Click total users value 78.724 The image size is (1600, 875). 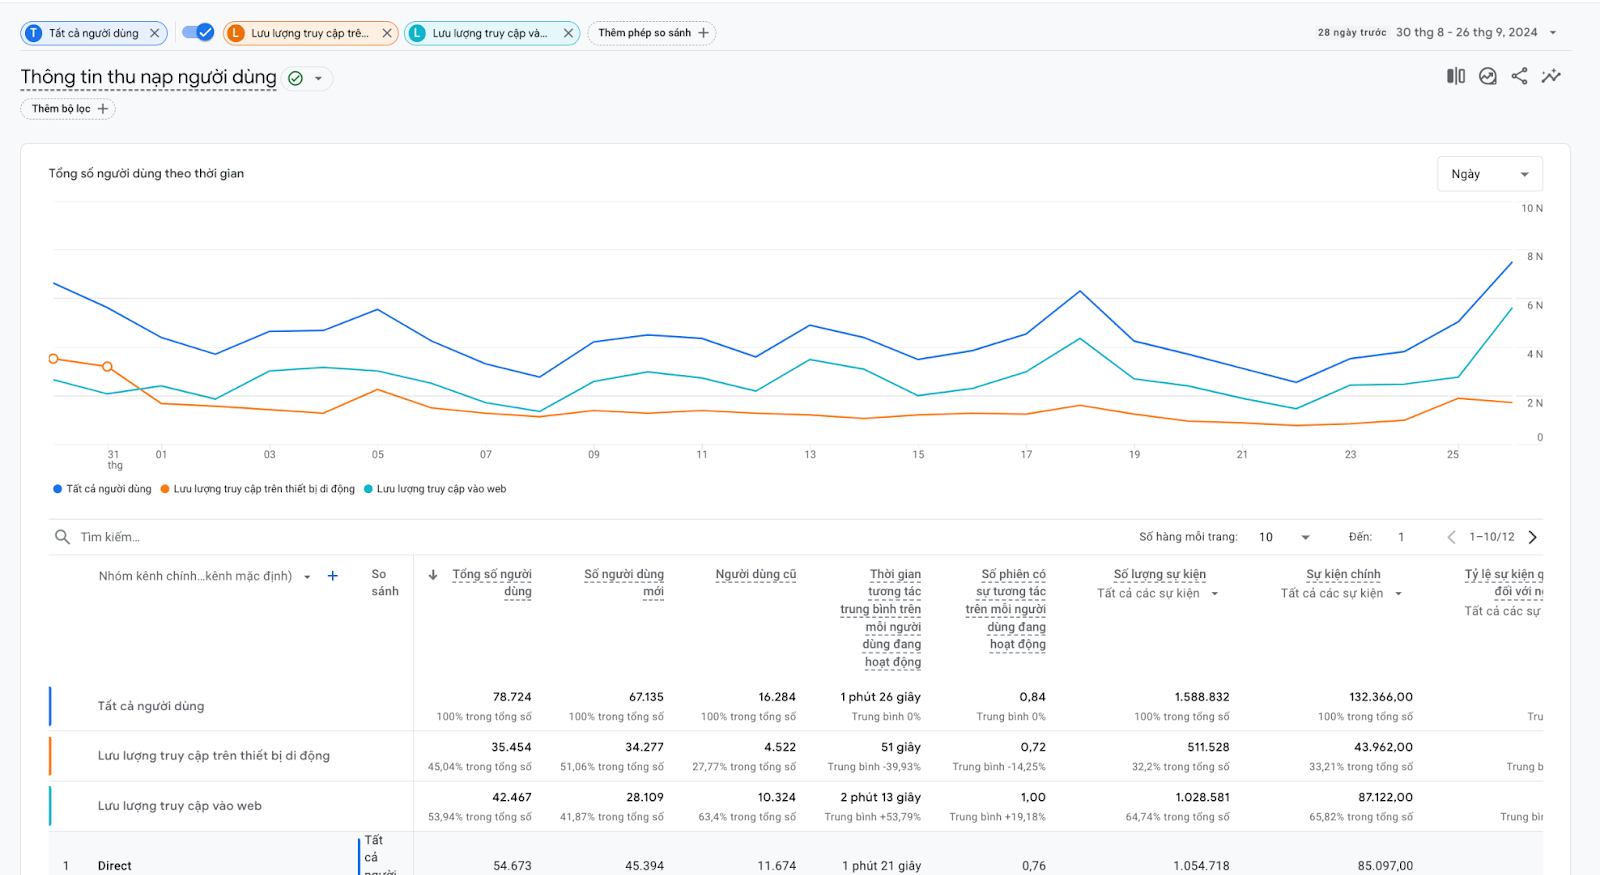tap(512, 697)
